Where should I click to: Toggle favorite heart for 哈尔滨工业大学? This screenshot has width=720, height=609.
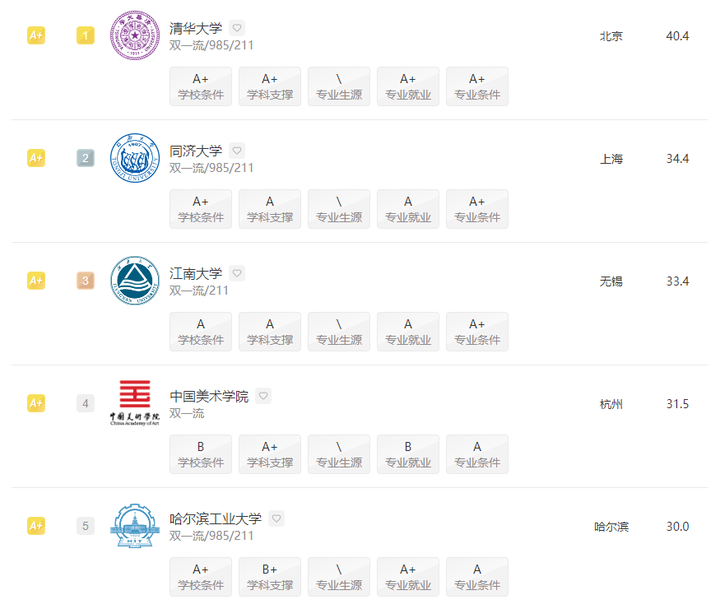[276, 518]
